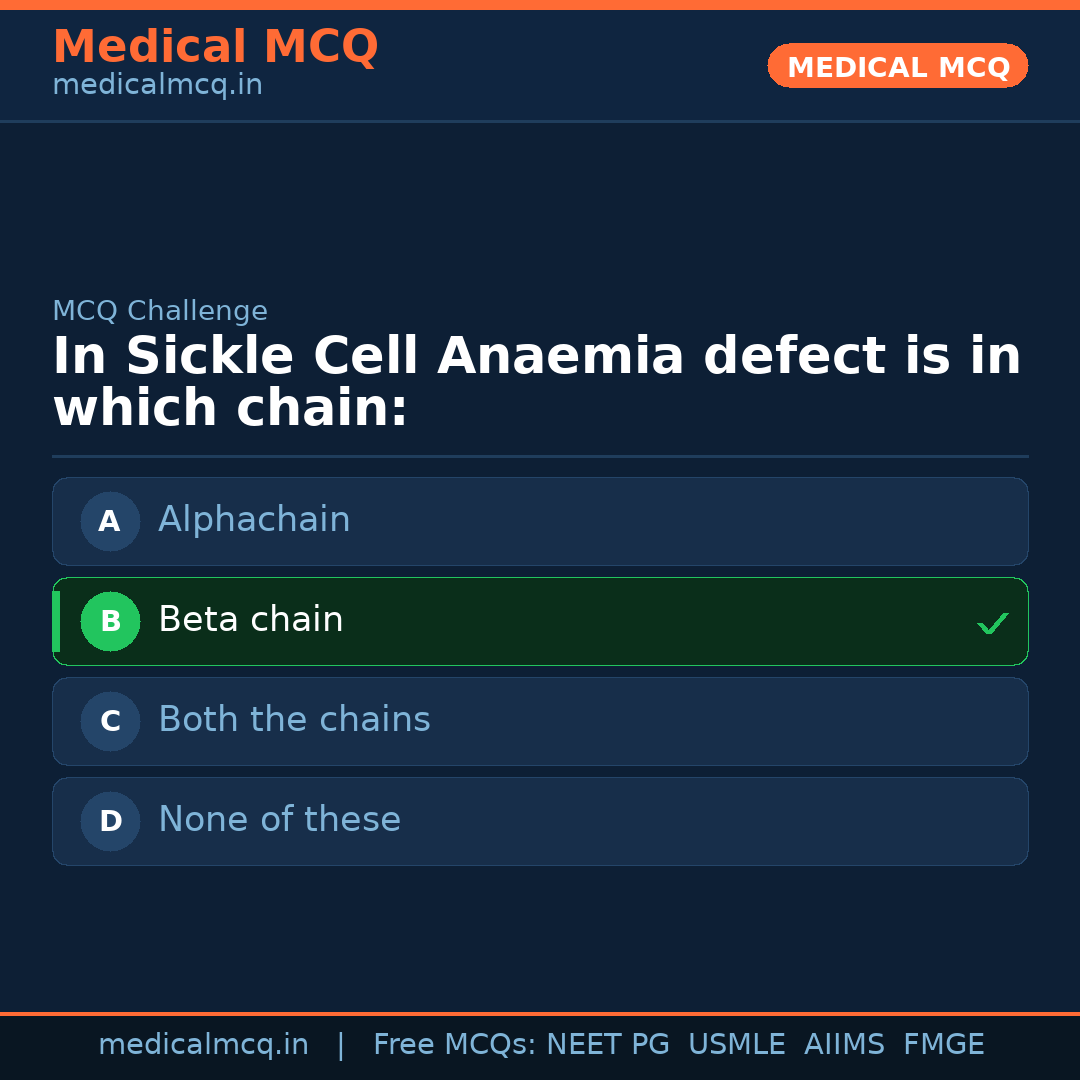Viewport: 1080px width, 1080px height.
Task: Pick the "Both the chains" answer text
Action: click(294, 720)
